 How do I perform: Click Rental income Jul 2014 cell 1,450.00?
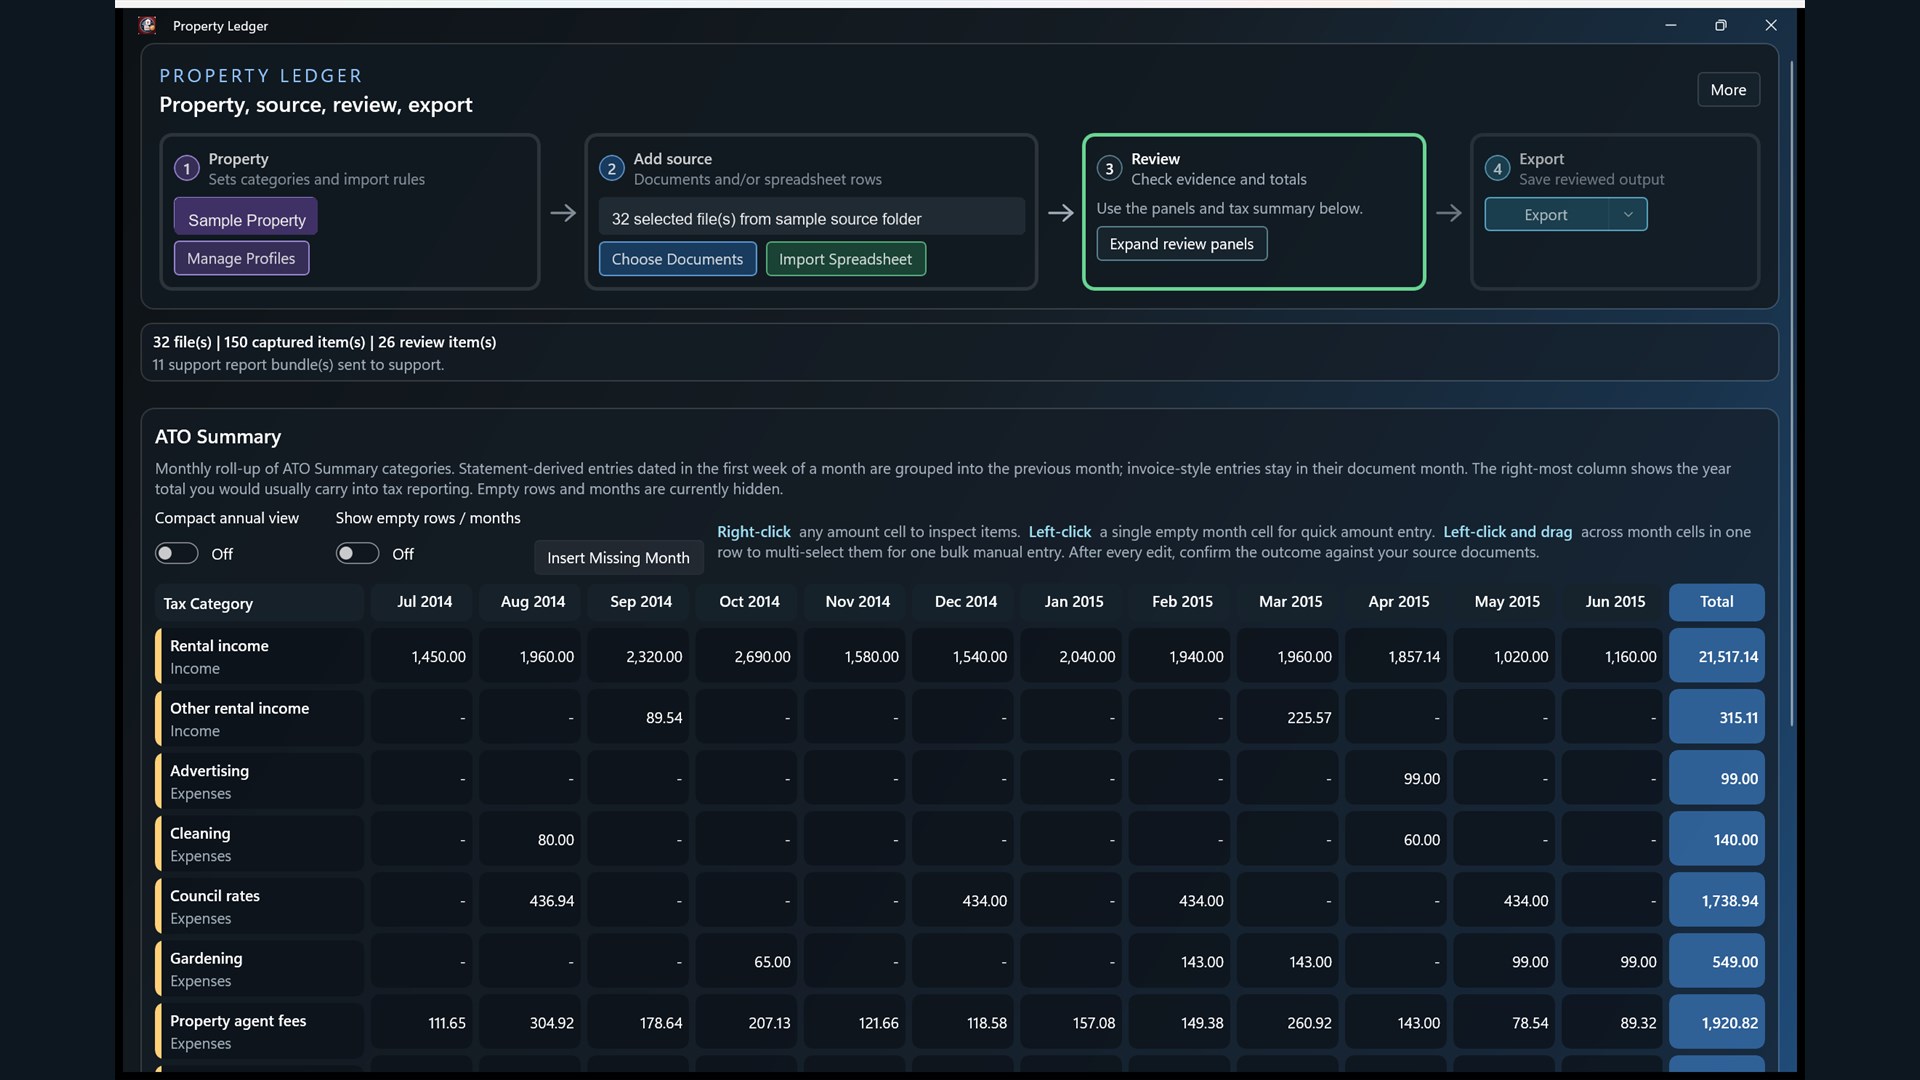tap(424, 657)
